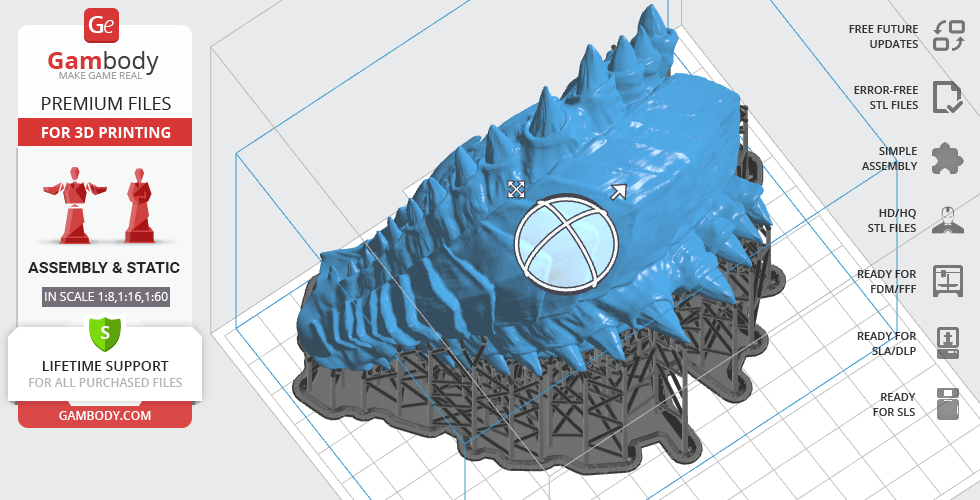
Task: Click the Error-Free STL Files document icon
Action: point(947,97)
